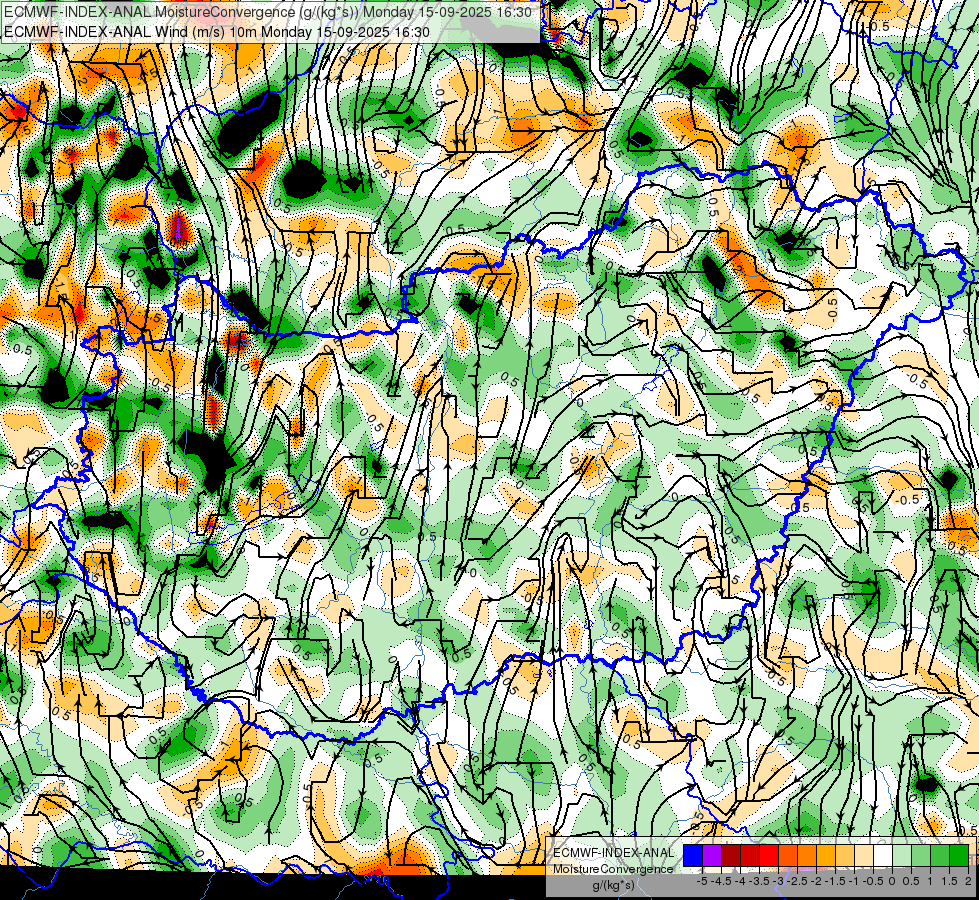The image size is (979, 900).
Task: Select the white legend swatch near zero
Action: pyautogui.click(x=883, y=856)
